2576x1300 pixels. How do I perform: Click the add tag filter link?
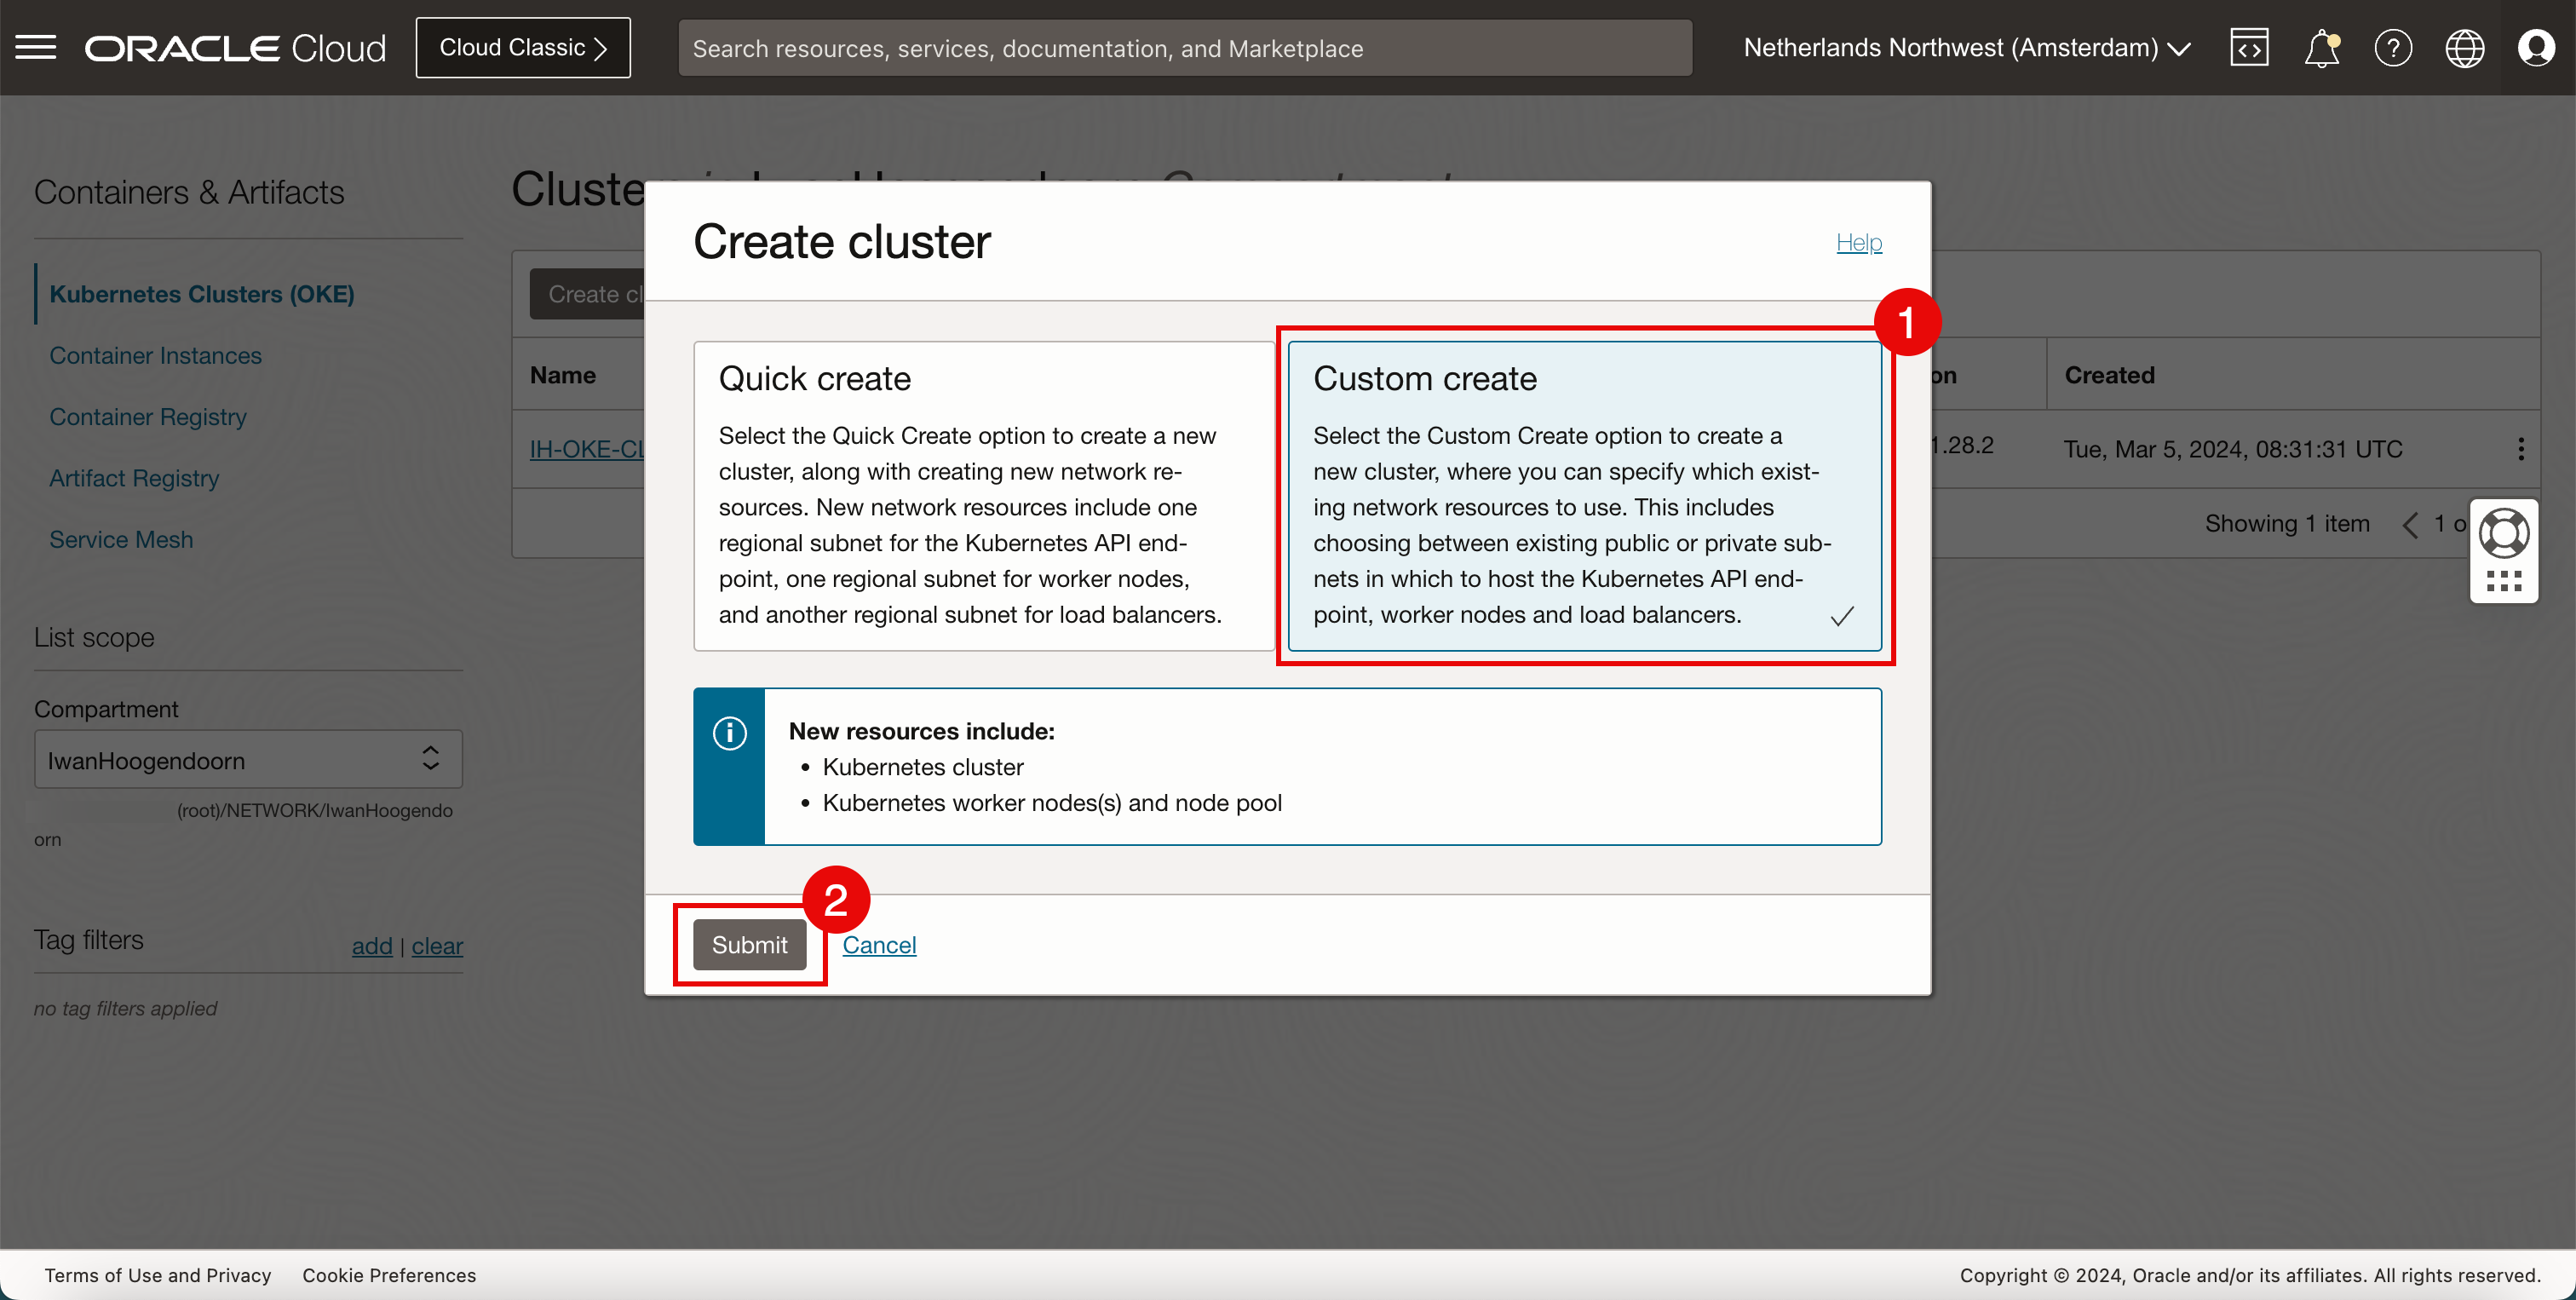click(x=371, y=946)
